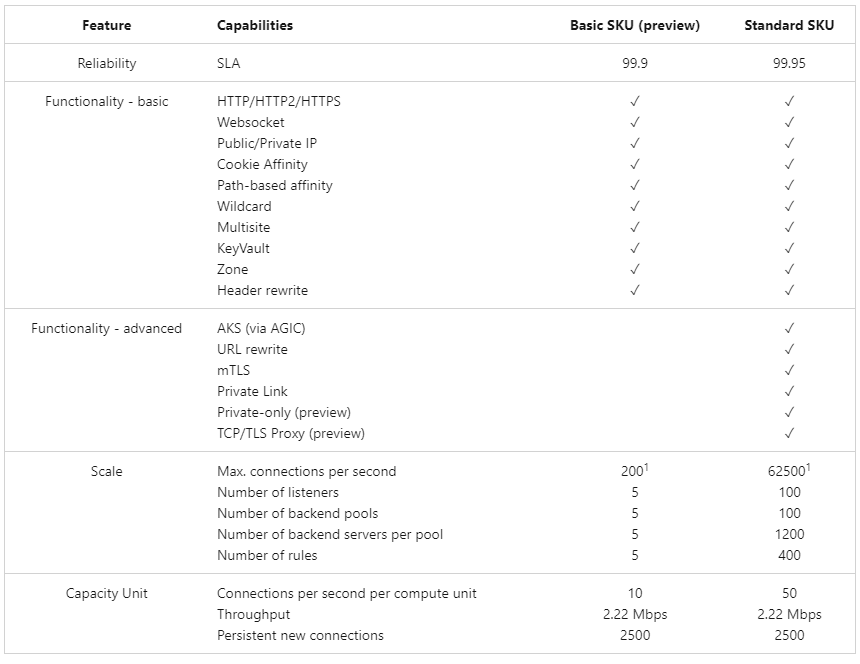Click the Basic SKU checkmark for Cookie Affinity

635,164
